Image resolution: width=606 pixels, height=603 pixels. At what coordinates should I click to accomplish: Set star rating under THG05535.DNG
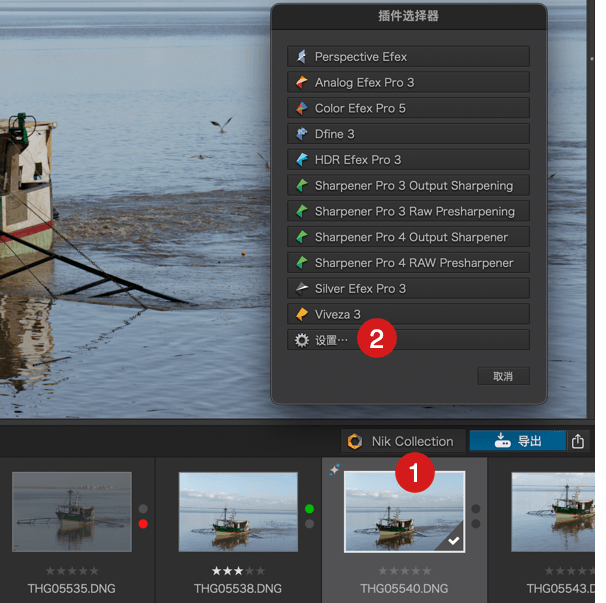[x=72, y=571]
